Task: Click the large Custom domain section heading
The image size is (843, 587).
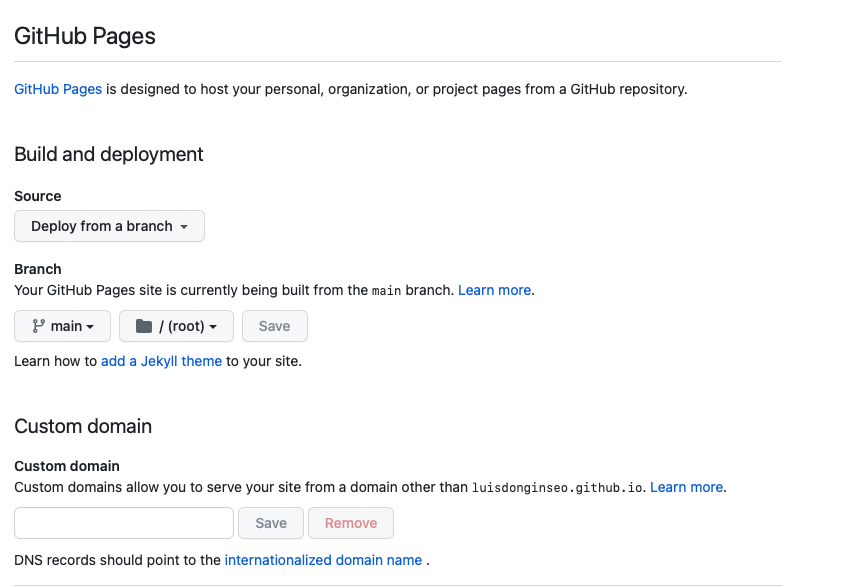Action: click(x=83, y=426)
